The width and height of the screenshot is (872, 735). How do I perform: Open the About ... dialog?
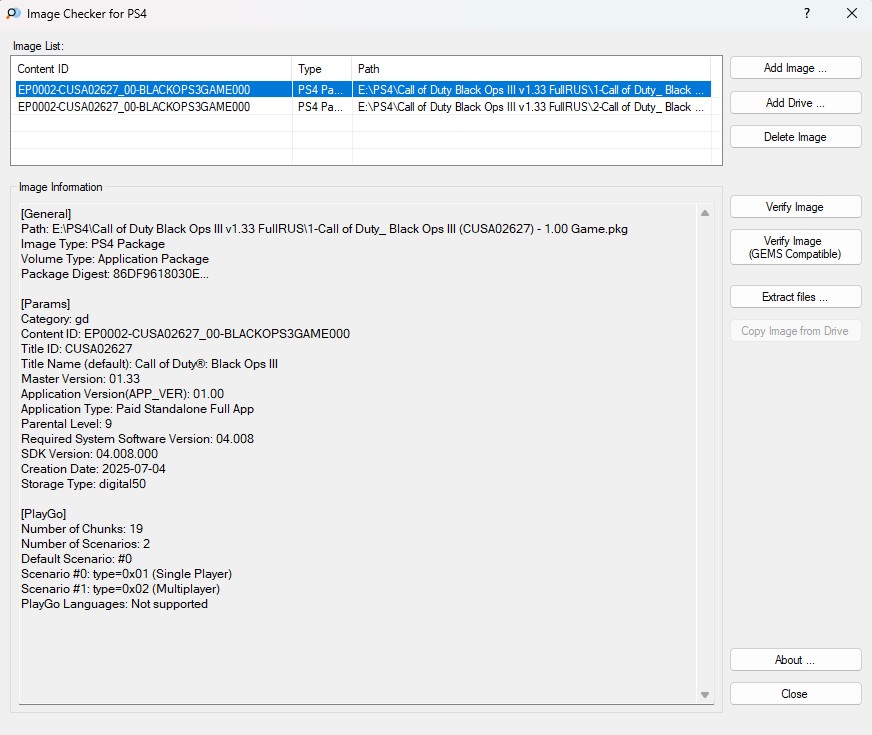(x=795, y=660)
